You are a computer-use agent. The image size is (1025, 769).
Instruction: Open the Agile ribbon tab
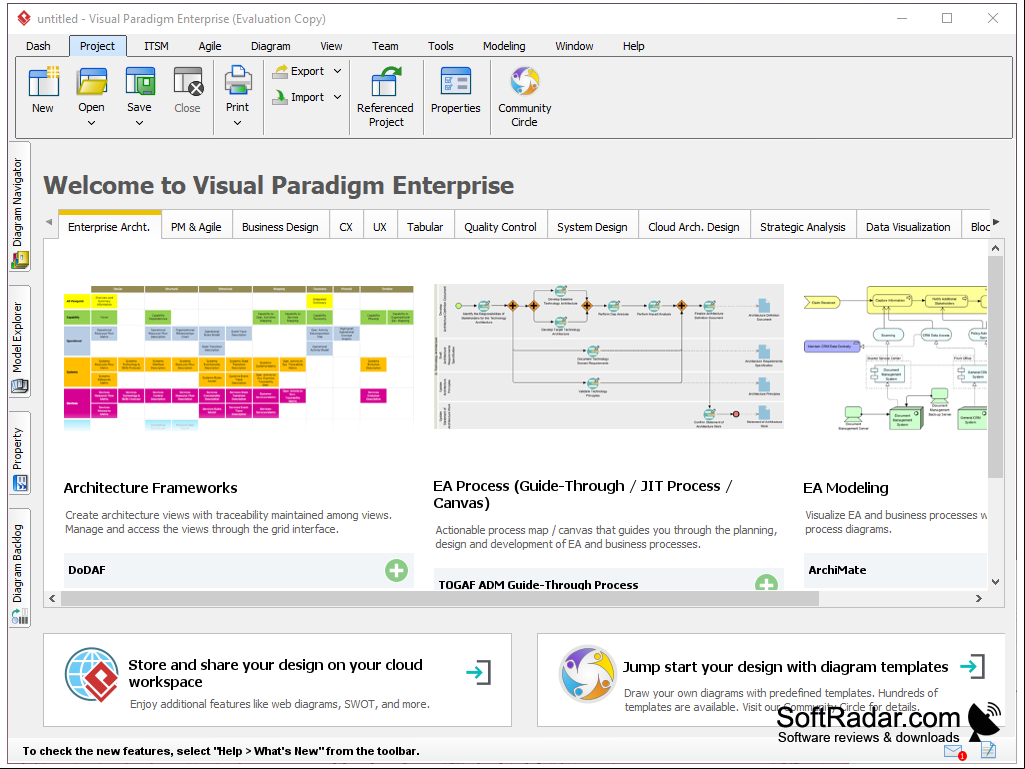[210, 46]
